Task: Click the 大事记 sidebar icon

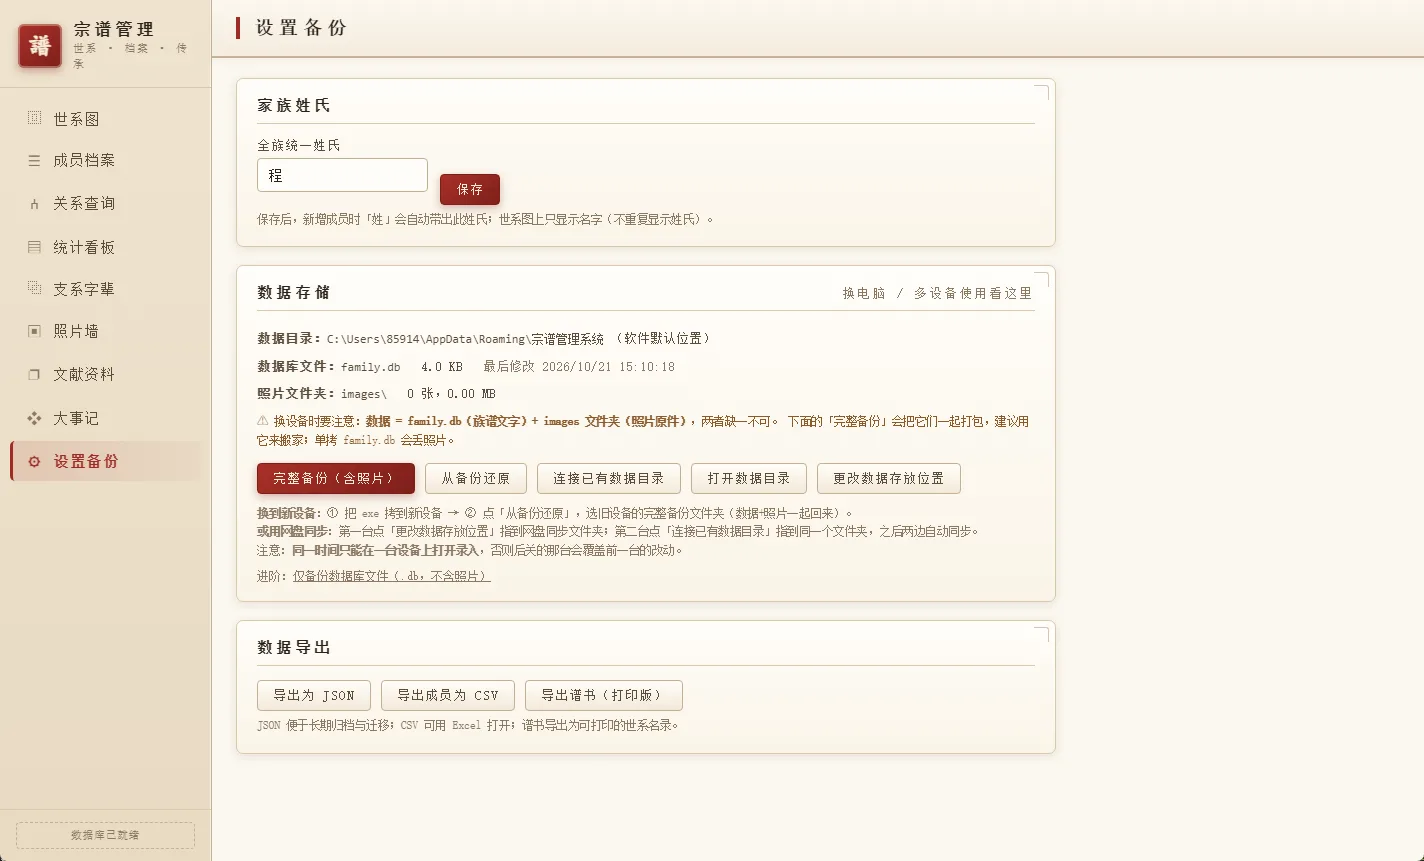Action: 35,418
